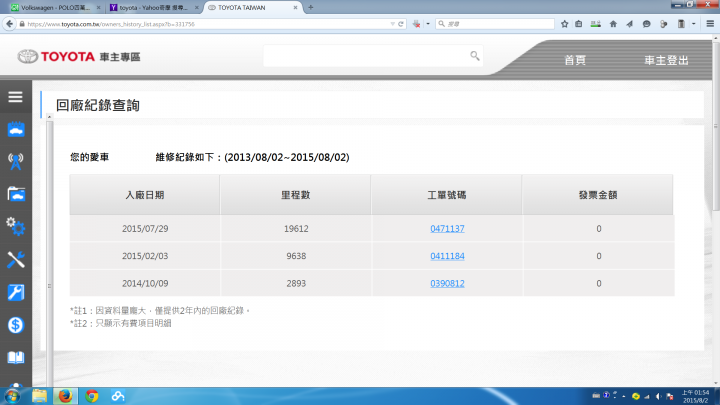Image resolution: width=720 pixels, height=405 pixels.
Task: Close the TOYOTA TAIWAN tab
Action: [x=295, y=7]
